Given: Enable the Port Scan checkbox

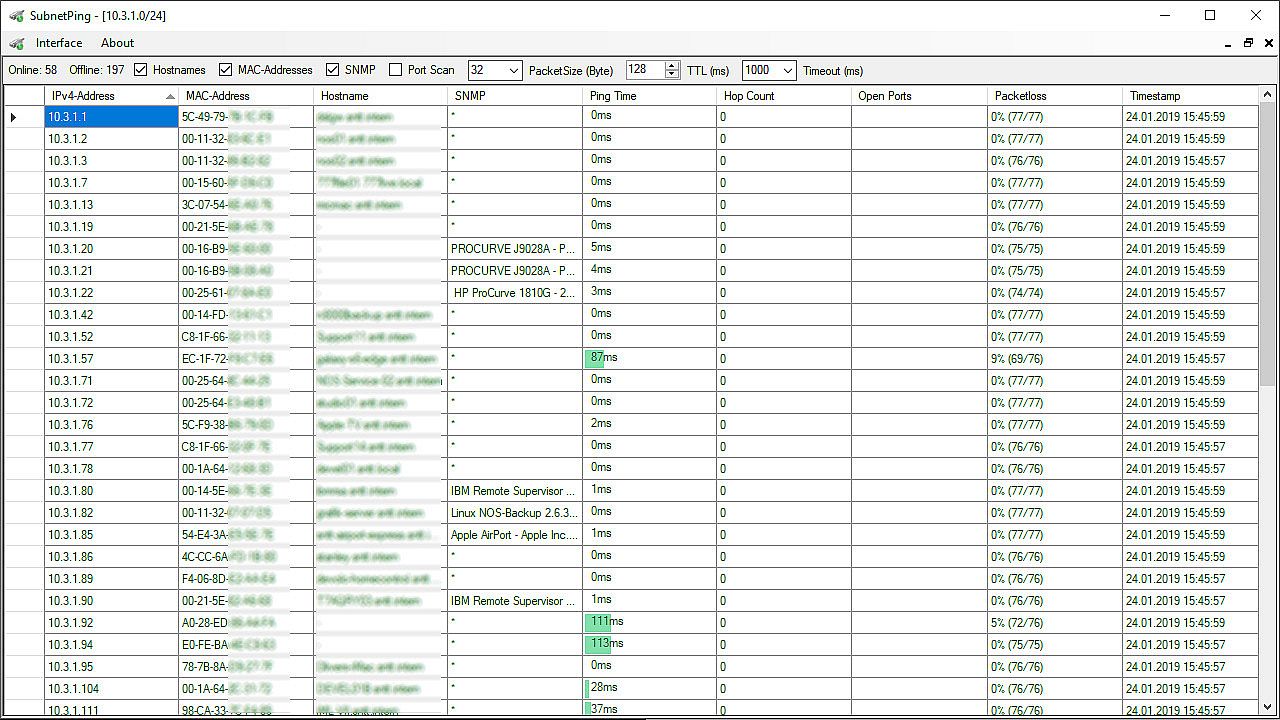Looking at the screenshot, I should [x=395, y=70].
